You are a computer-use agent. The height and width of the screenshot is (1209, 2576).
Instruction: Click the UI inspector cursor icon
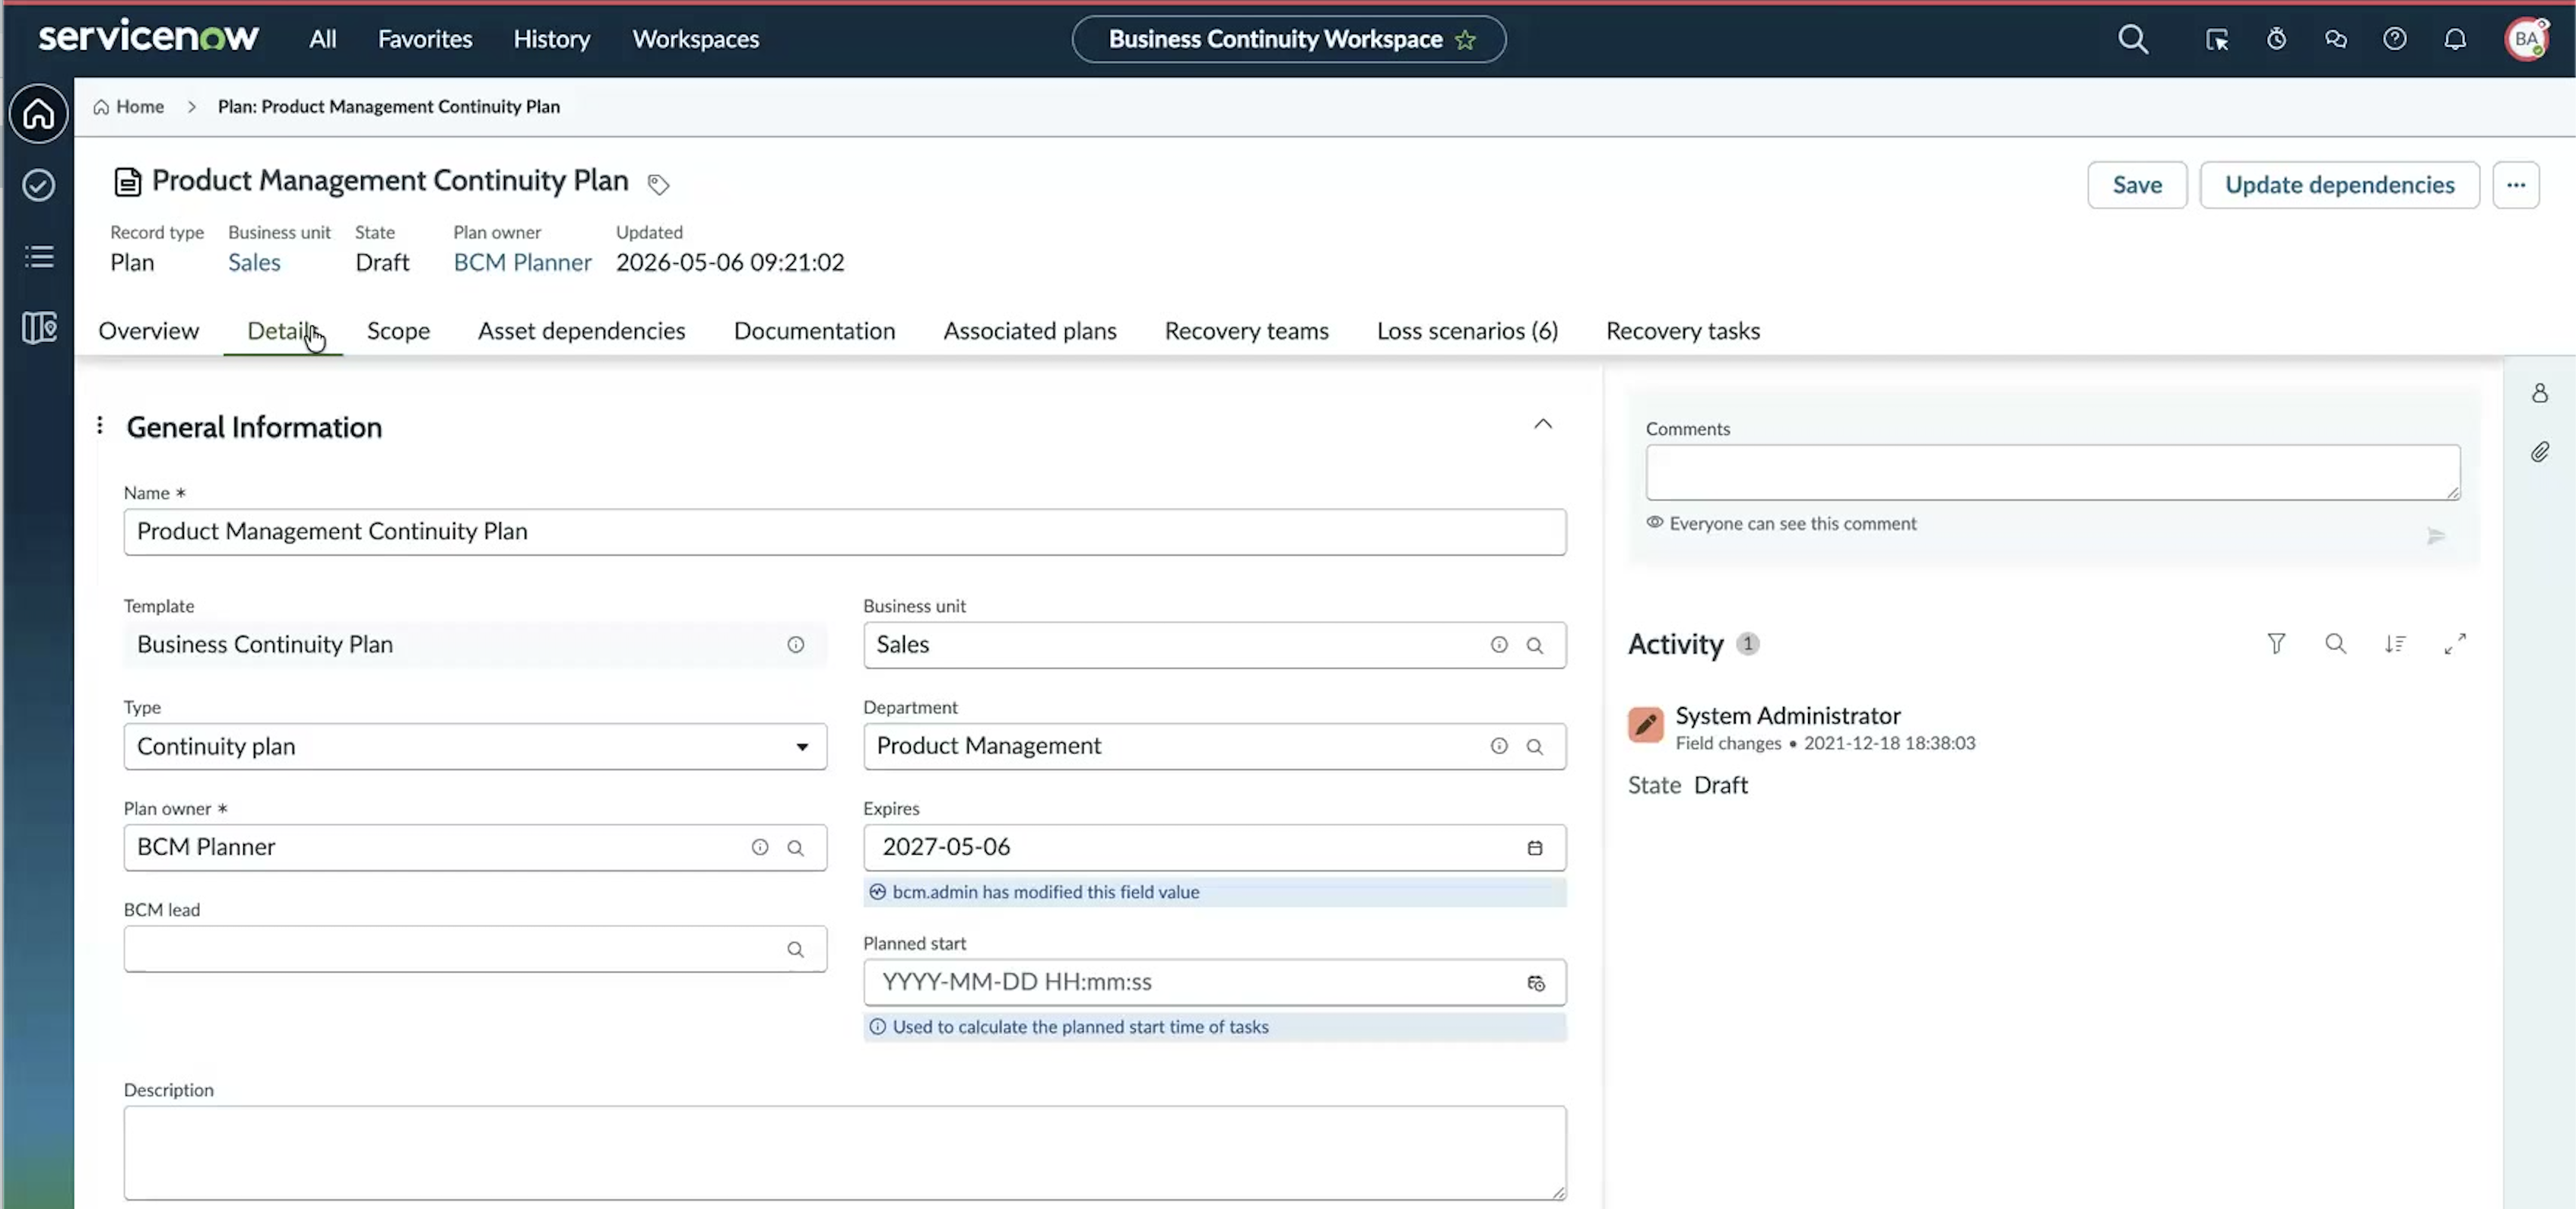coord(2216,39)
